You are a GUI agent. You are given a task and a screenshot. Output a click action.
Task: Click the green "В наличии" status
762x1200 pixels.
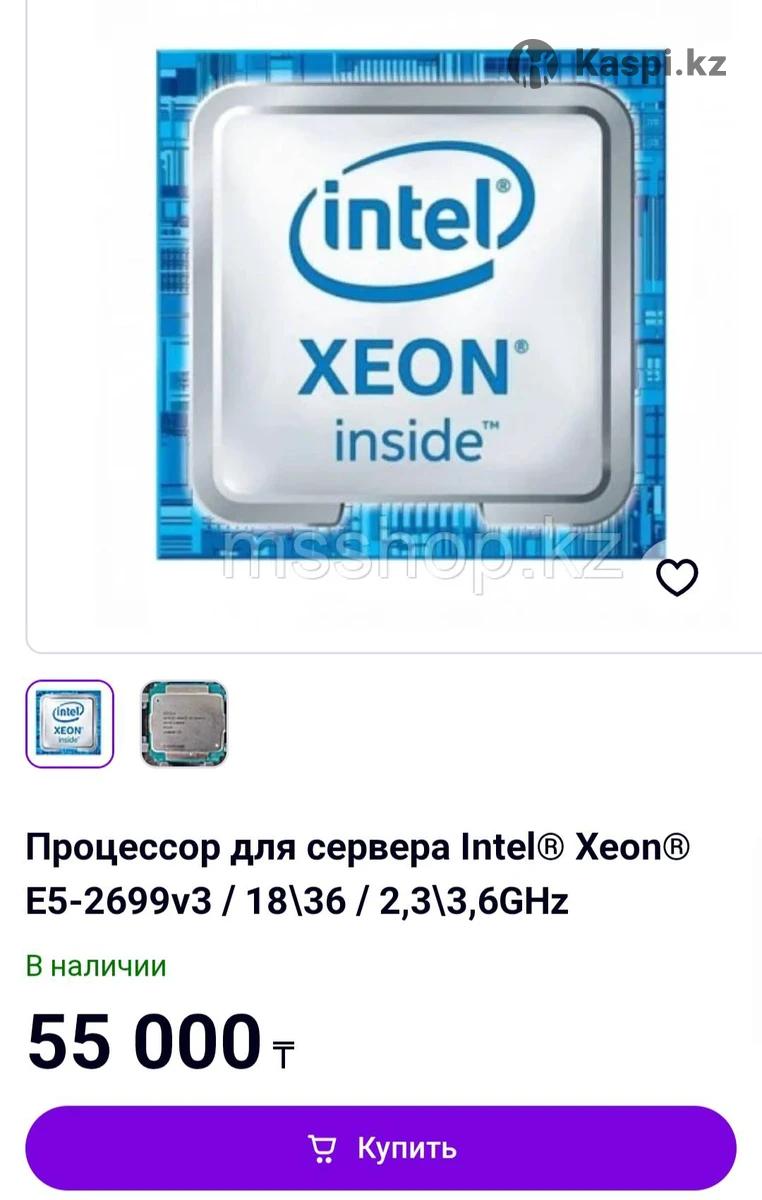[x=96, y=967]
